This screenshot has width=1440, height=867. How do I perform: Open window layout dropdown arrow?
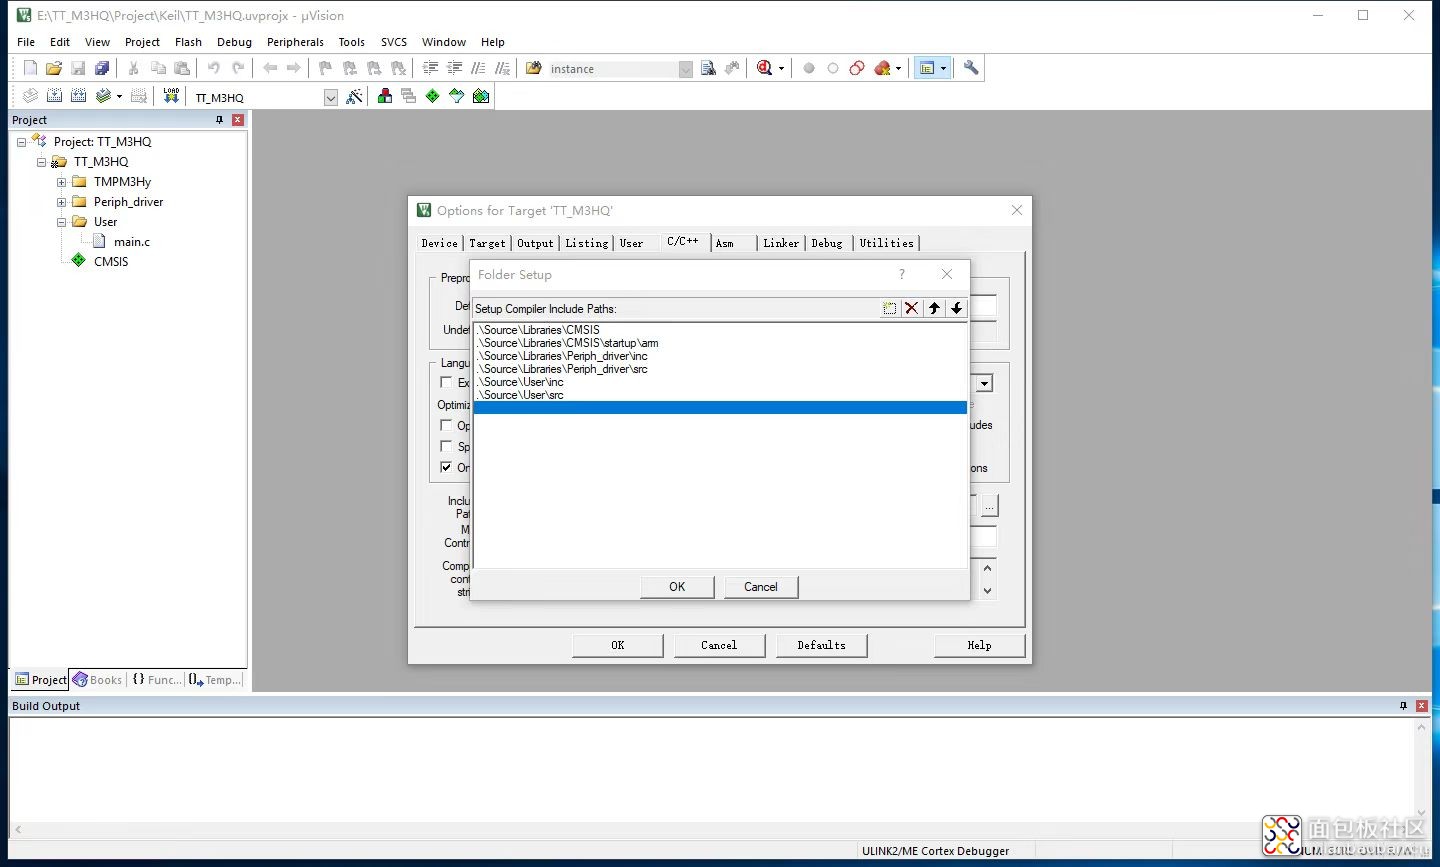point(943,69)
